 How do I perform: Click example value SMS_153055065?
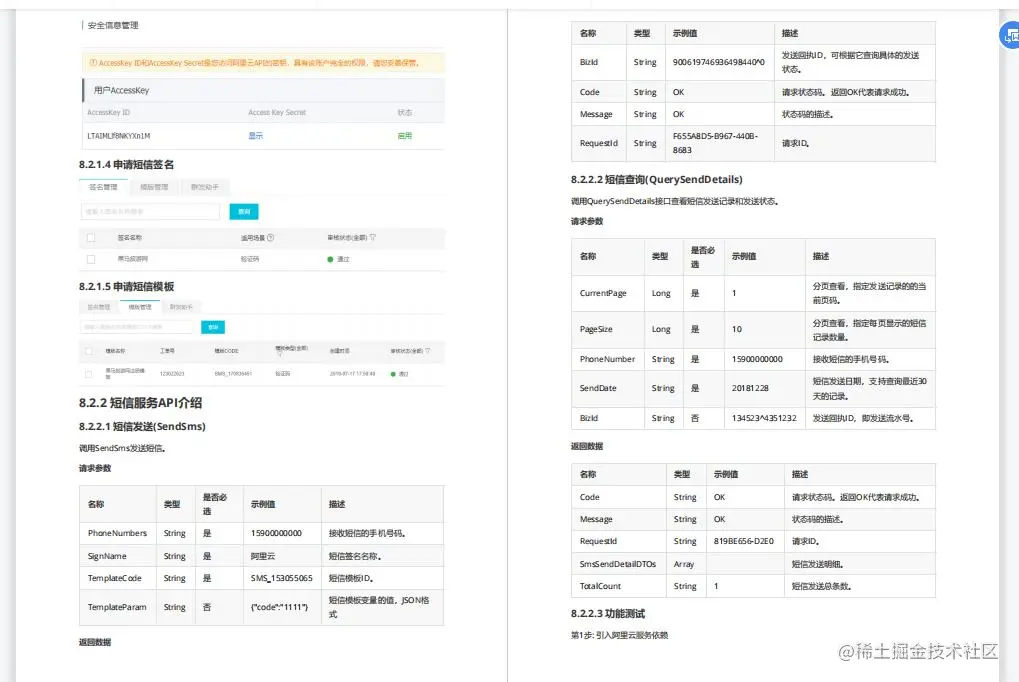tap(281, 578)
